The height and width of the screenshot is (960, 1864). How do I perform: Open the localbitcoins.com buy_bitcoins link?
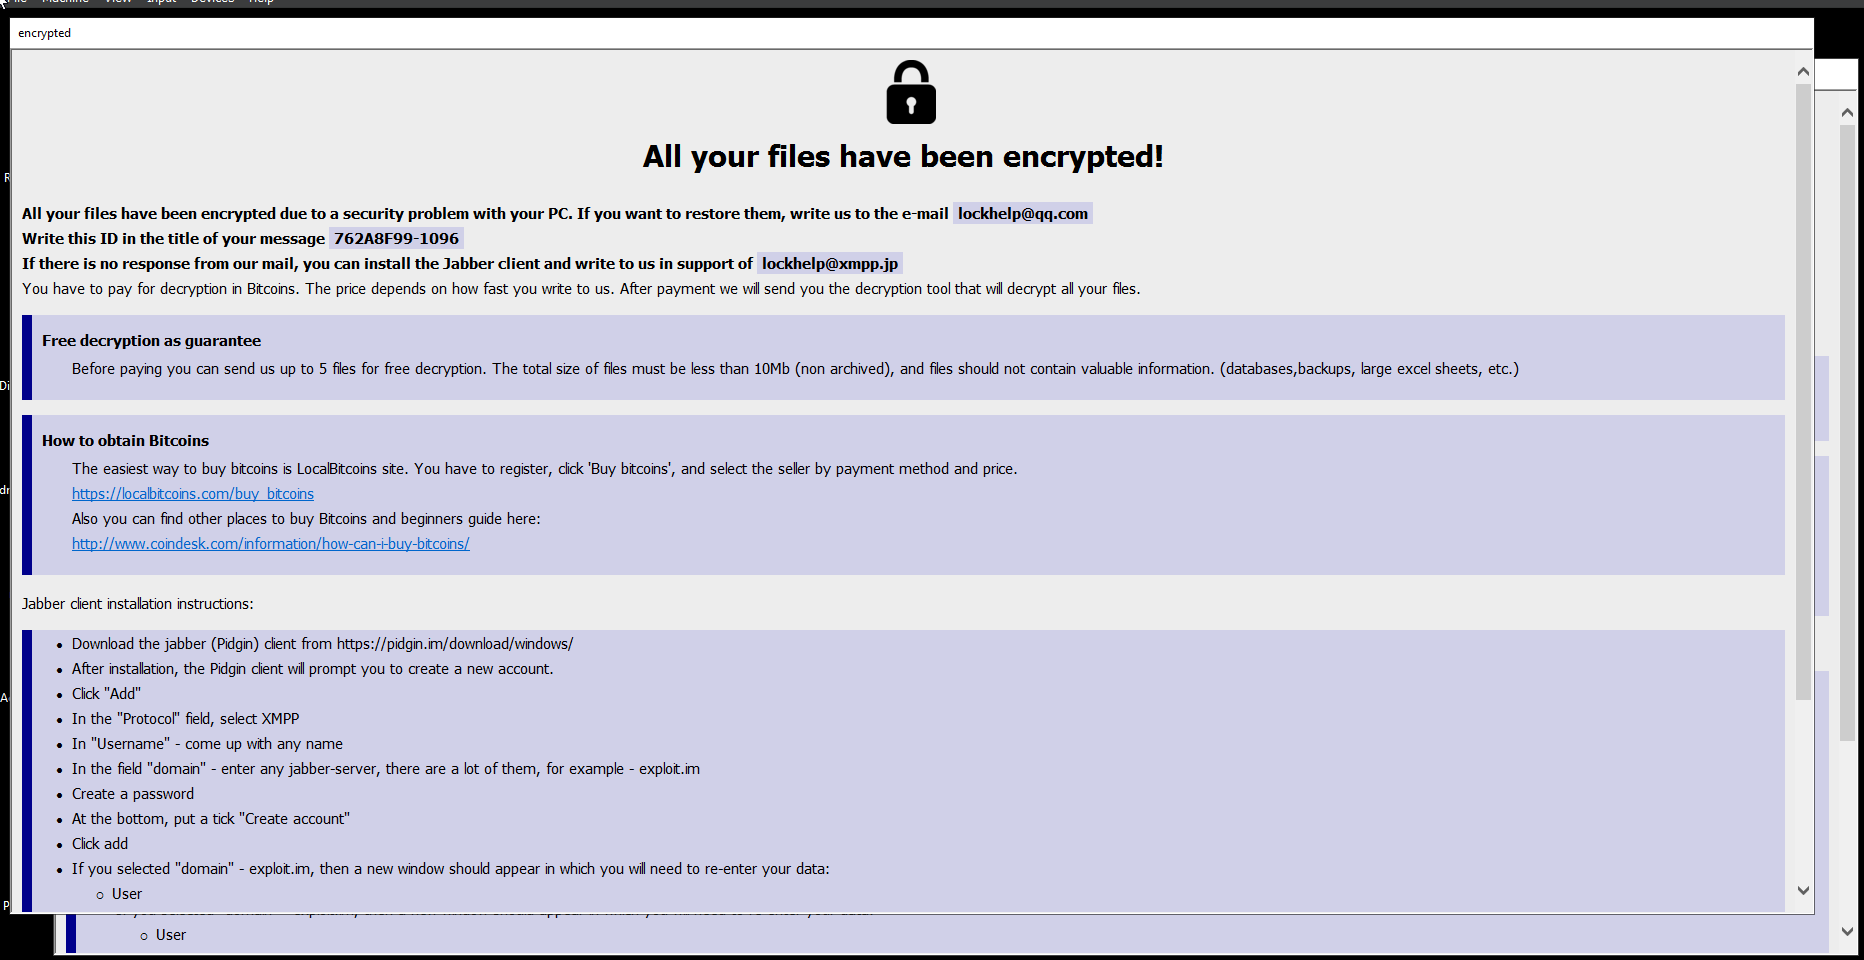[193, 494]
